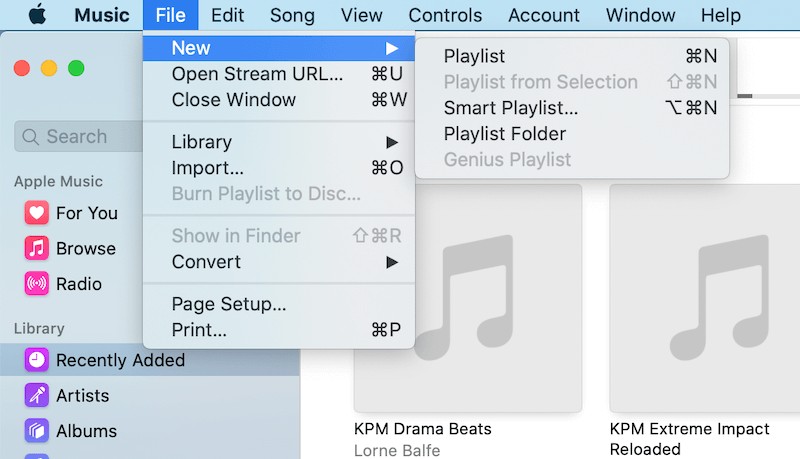Screen dimensions: 800x459
Task: Open the Help menu
Action: tap(720, 15)
